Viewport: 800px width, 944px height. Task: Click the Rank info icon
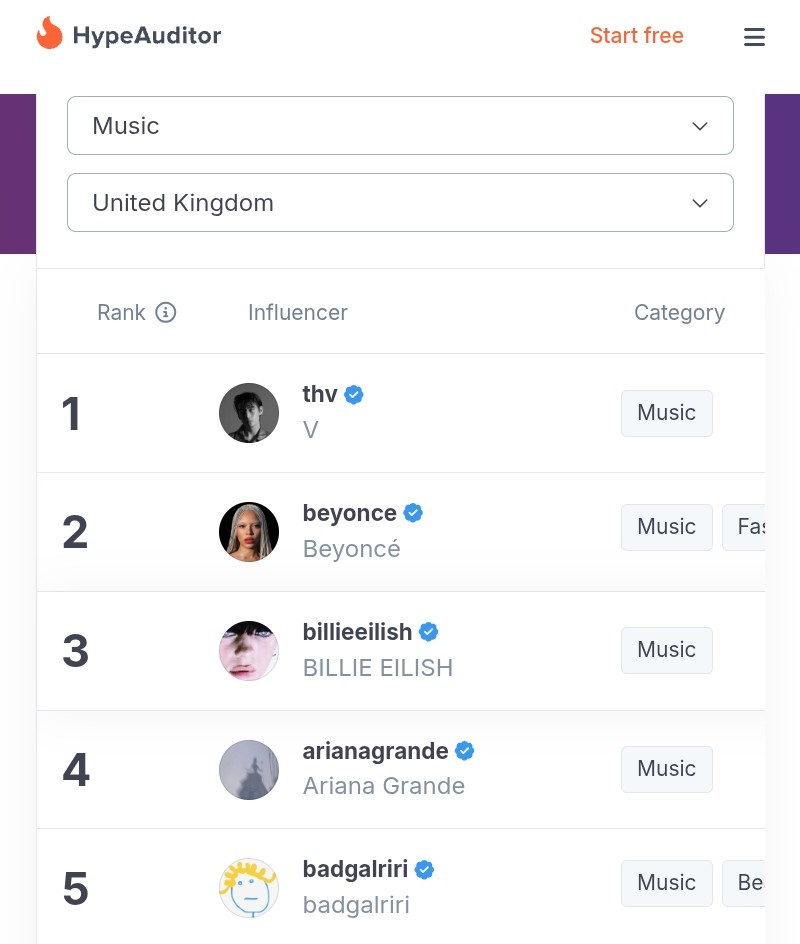(x=166, y=312)
